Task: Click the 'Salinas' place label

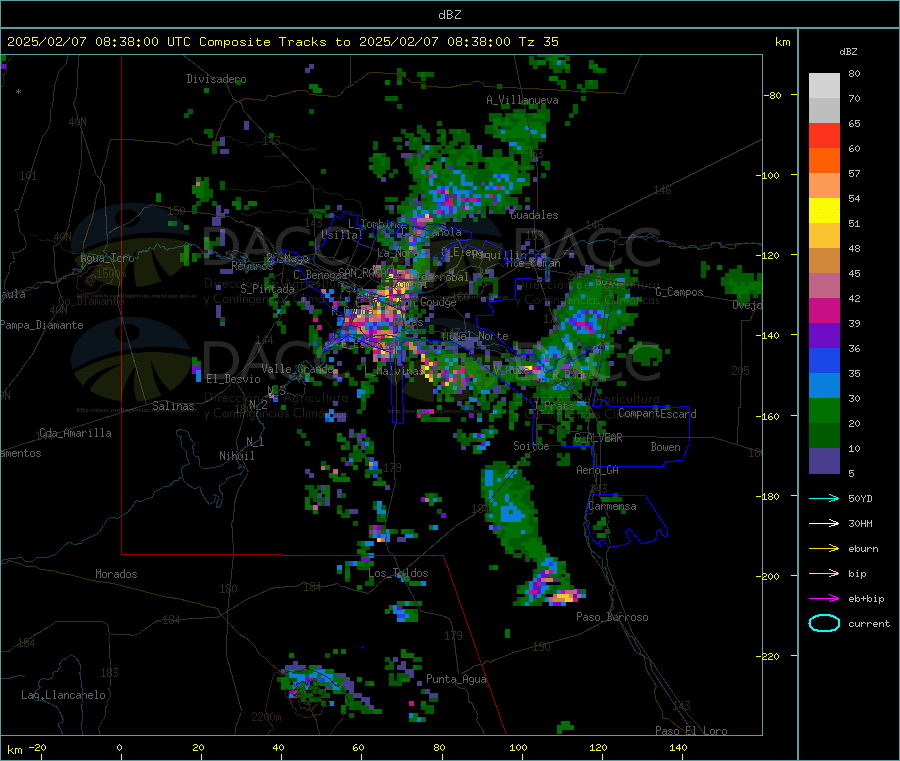Action: (x=173, y=406)
